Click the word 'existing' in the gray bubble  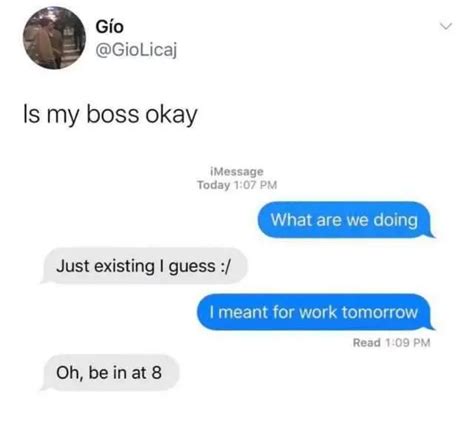pos(124,266)
